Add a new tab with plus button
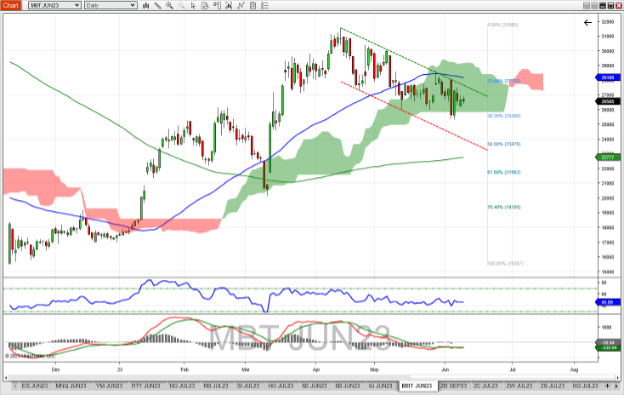The width and height of the screenshot is (624, 396). pyautogui.click(x=607, y=386)
